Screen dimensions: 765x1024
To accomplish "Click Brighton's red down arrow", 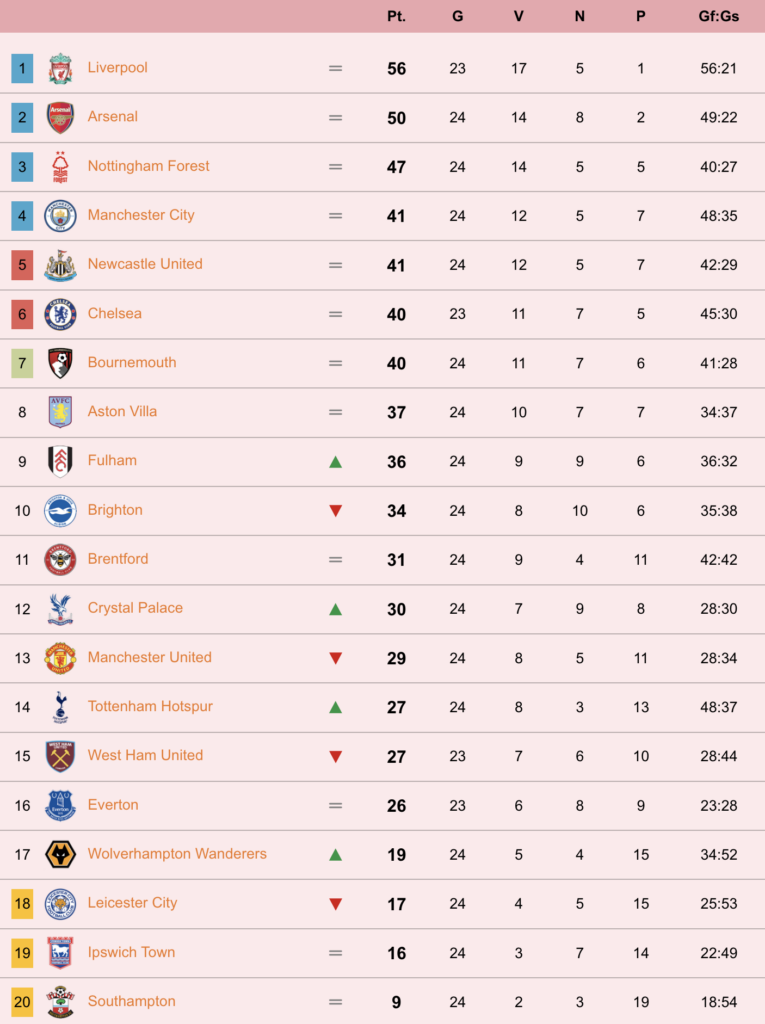I will (336, 511).
